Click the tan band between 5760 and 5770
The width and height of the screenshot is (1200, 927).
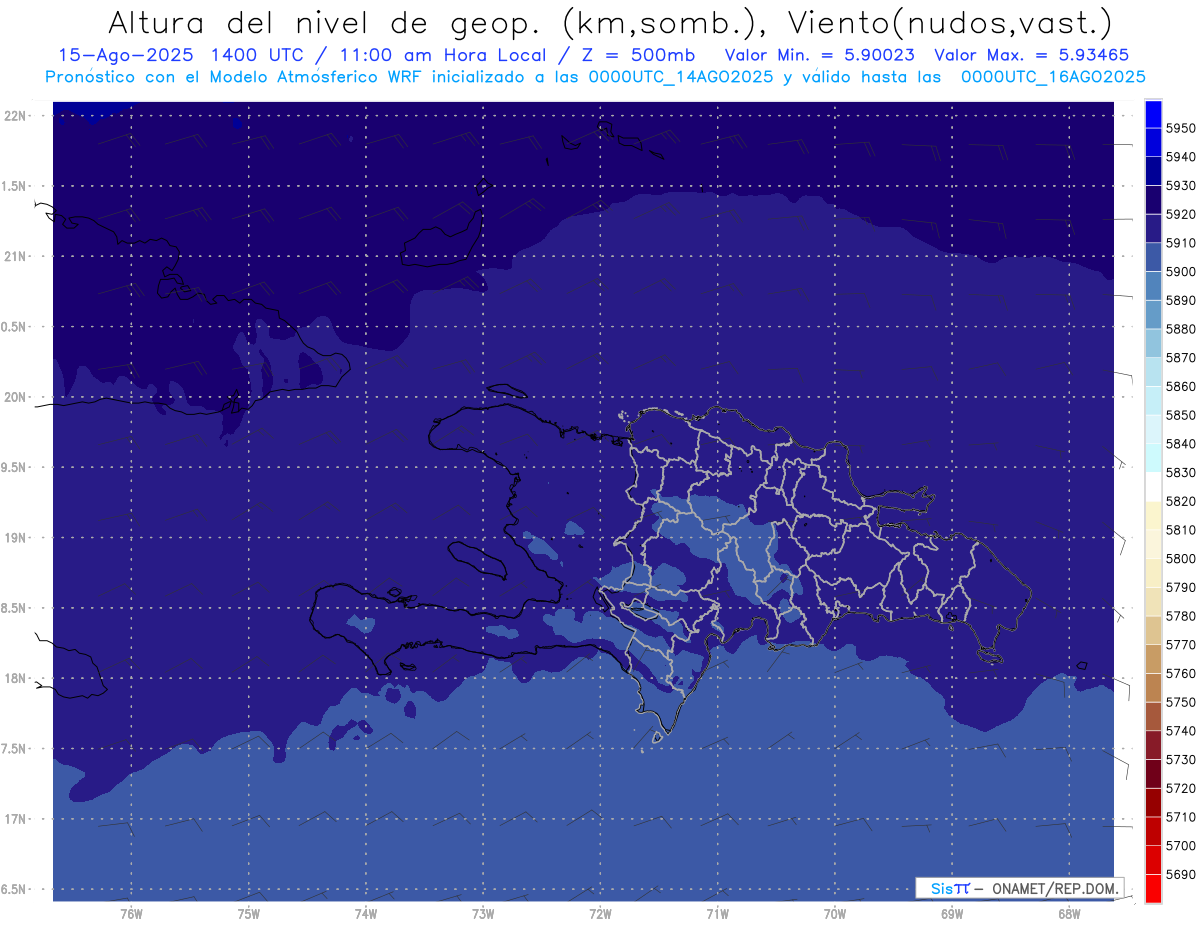(1152, 659)
